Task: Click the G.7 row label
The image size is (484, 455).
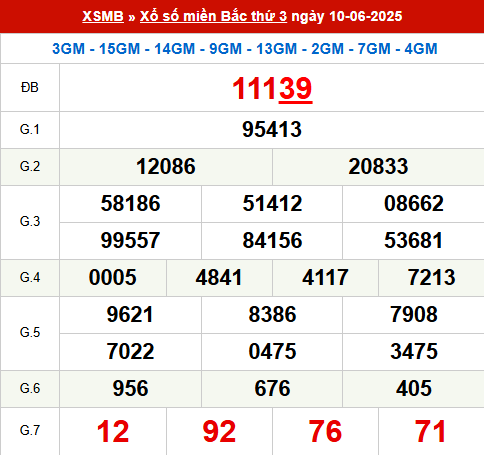Action: (30, 431)
